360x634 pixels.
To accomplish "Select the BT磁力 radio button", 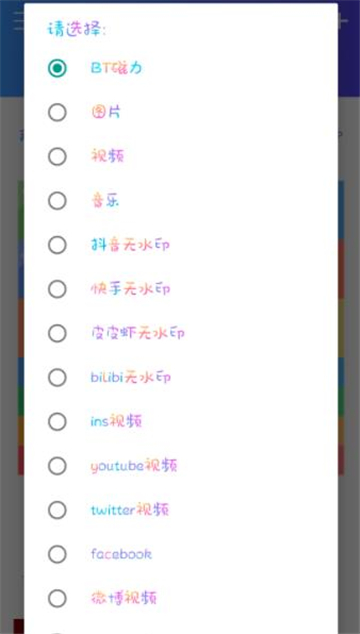I will coord(57,68).
